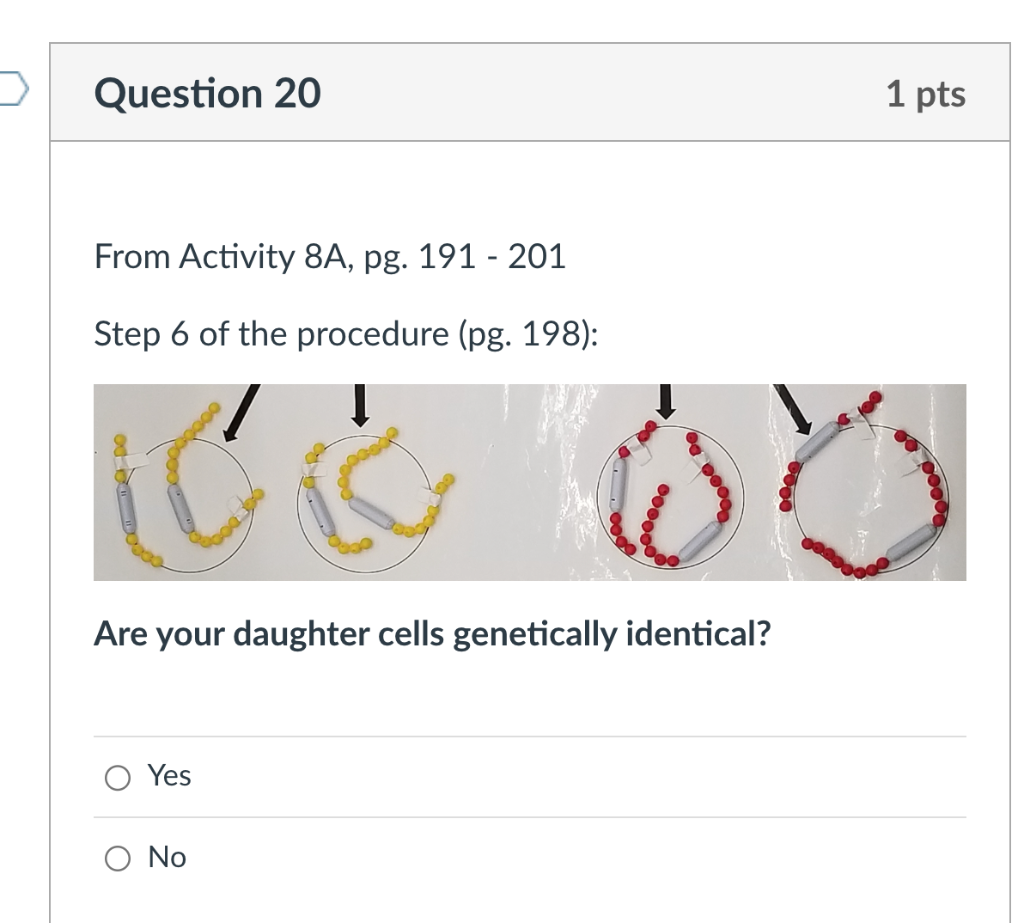Click the "Yes" answer label text
This screenshot has height=923, width=1024.
[x=169, y=775]
